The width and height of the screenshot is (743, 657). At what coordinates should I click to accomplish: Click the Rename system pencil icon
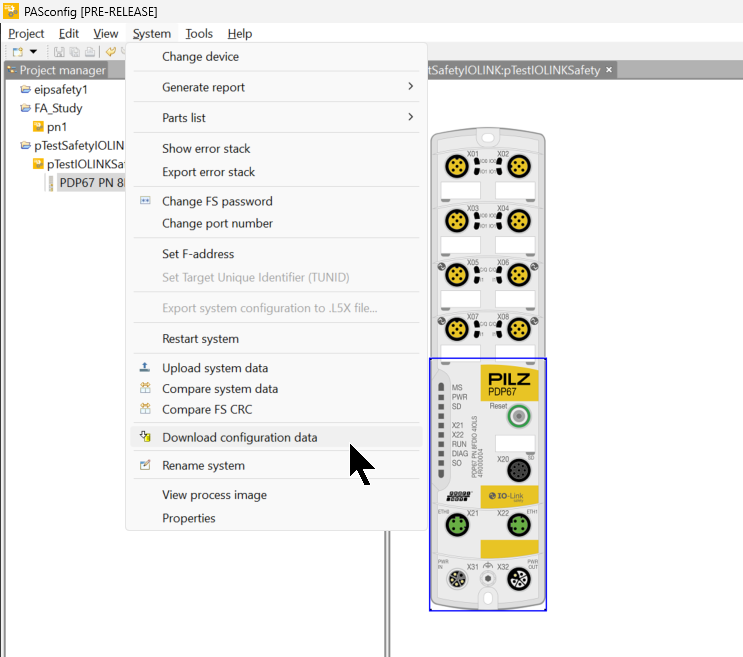145,465
